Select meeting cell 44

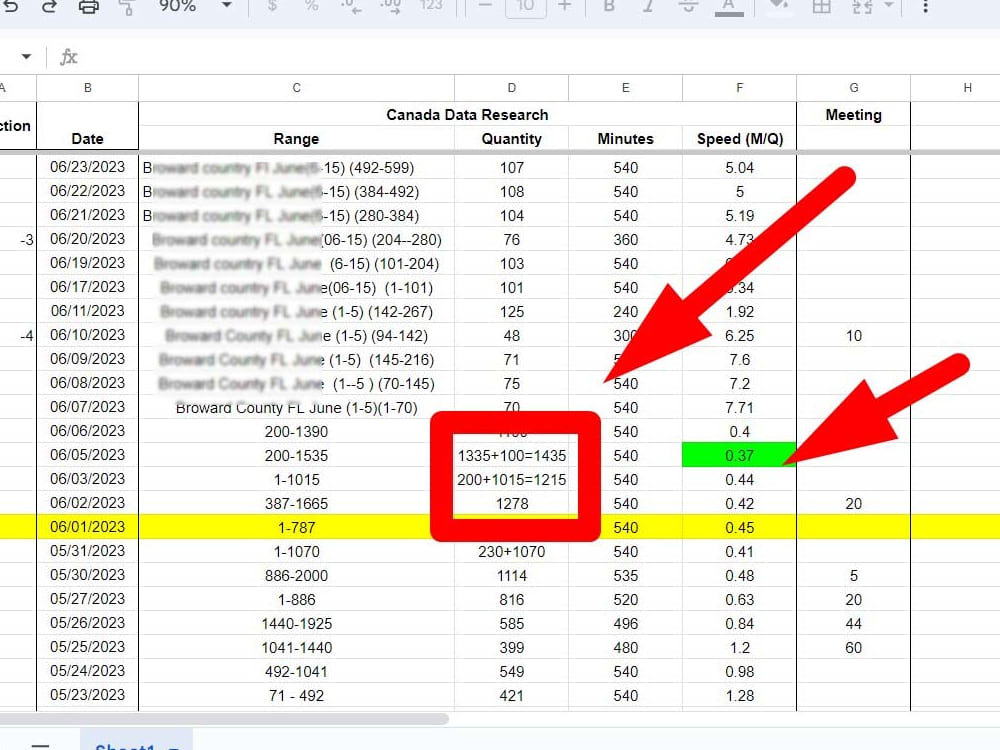point(853,624)
